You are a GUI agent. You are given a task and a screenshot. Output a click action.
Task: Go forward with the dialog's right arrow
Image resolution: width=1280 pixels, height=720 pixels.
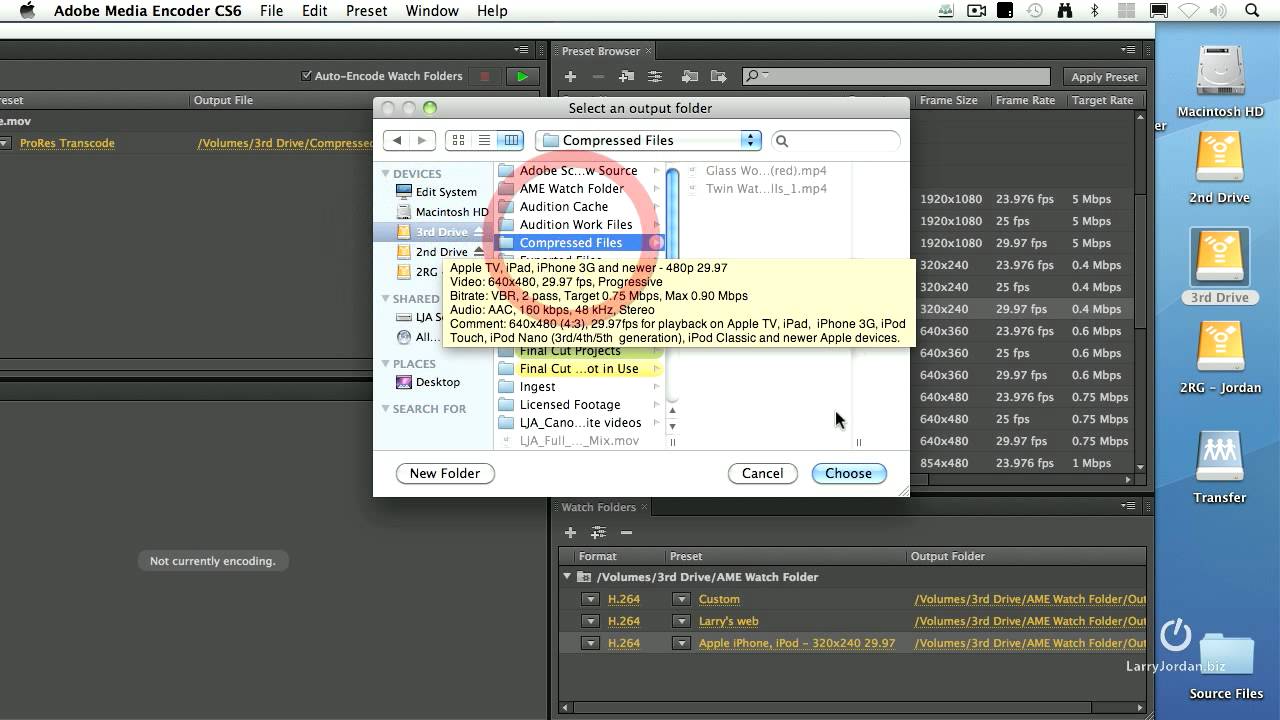[x=422, y=141]
